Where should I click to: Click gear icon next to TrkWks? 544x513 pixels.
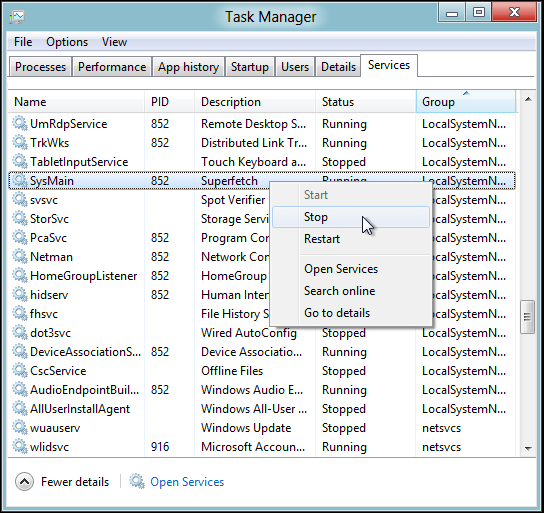pyautogui.click(x=20, y=143)
